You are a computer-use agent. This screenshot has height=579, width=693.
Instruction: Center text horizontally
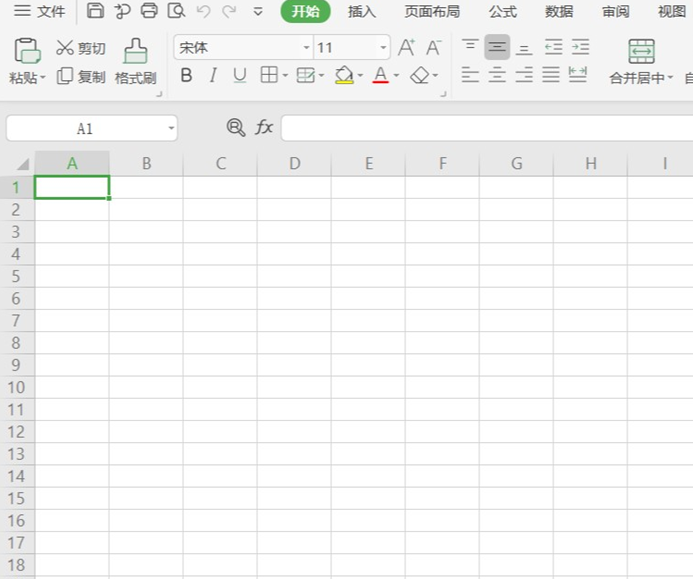pos(497,75)
